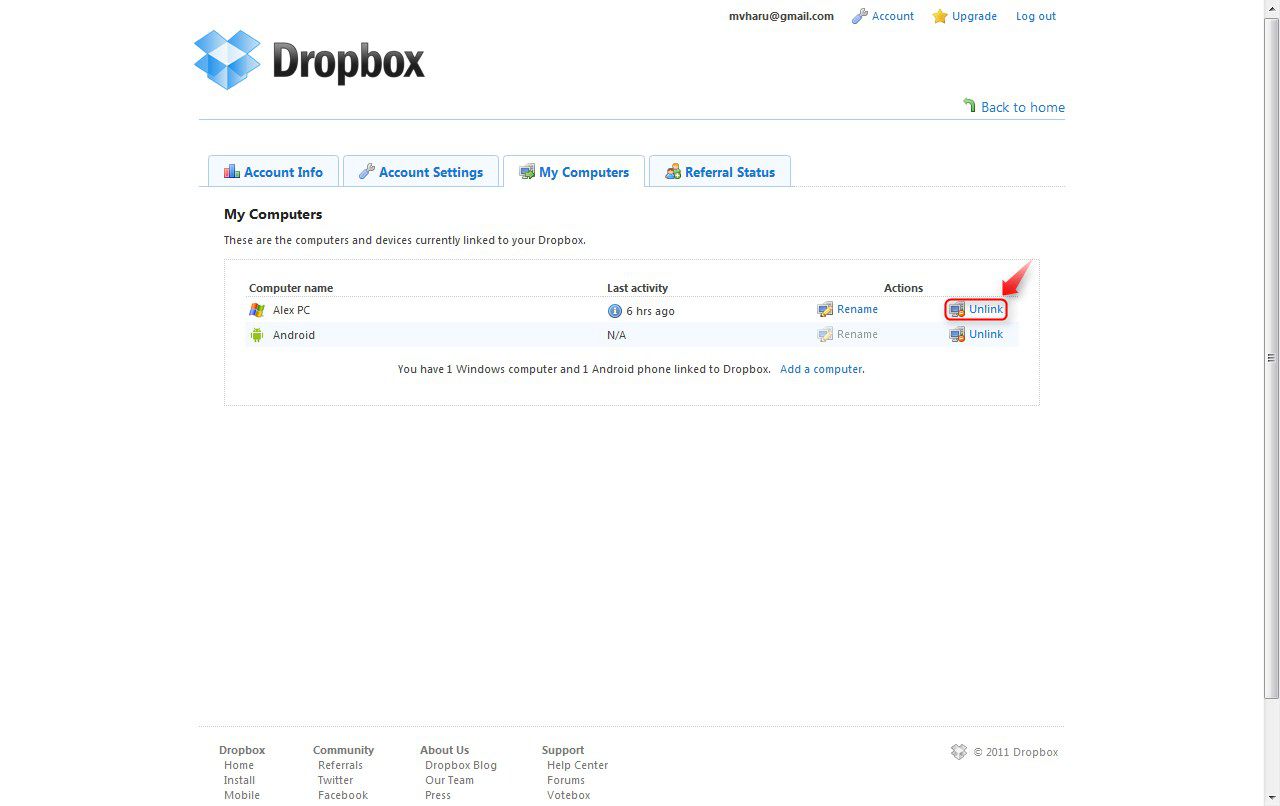Click the scrollbar up arrow
1280x806 pixels.
(x=1272, y=8)
